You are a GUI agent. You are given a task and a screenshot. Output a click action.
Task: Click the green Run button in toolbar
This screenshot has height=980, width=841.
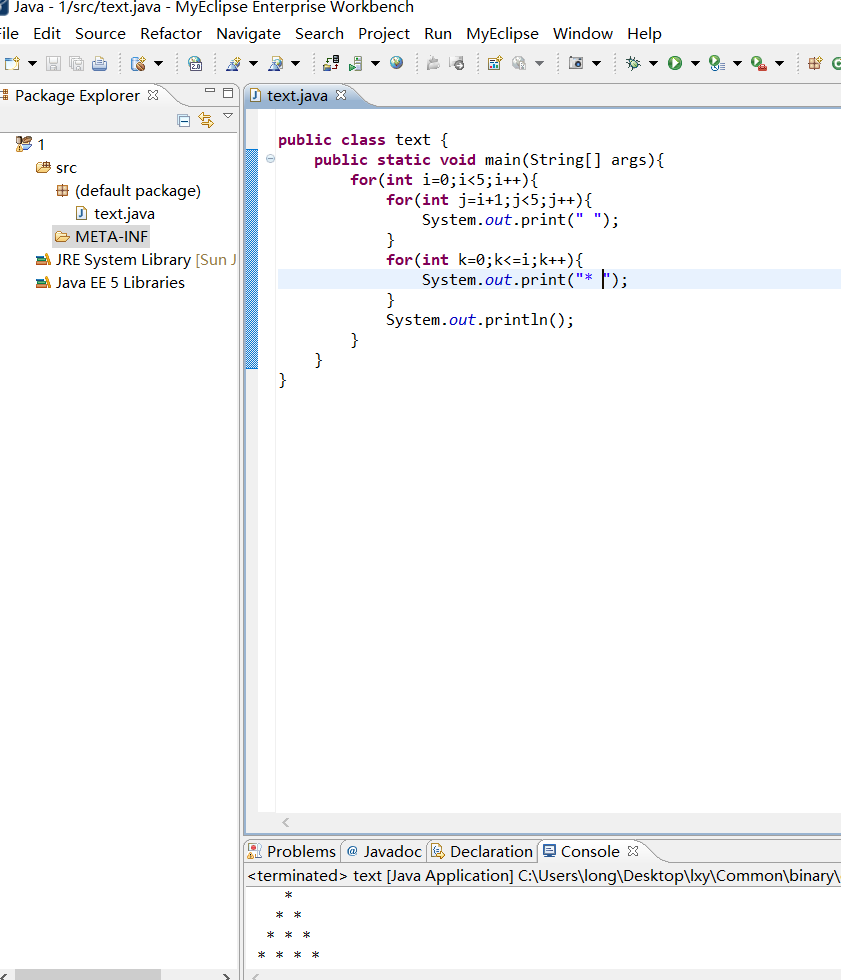pos(675,63)
